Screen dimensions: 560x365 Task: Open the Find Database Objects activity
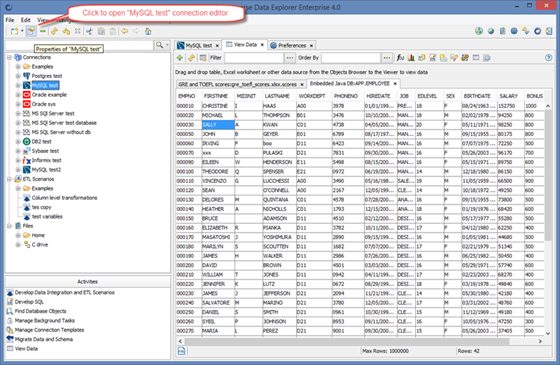40,311
